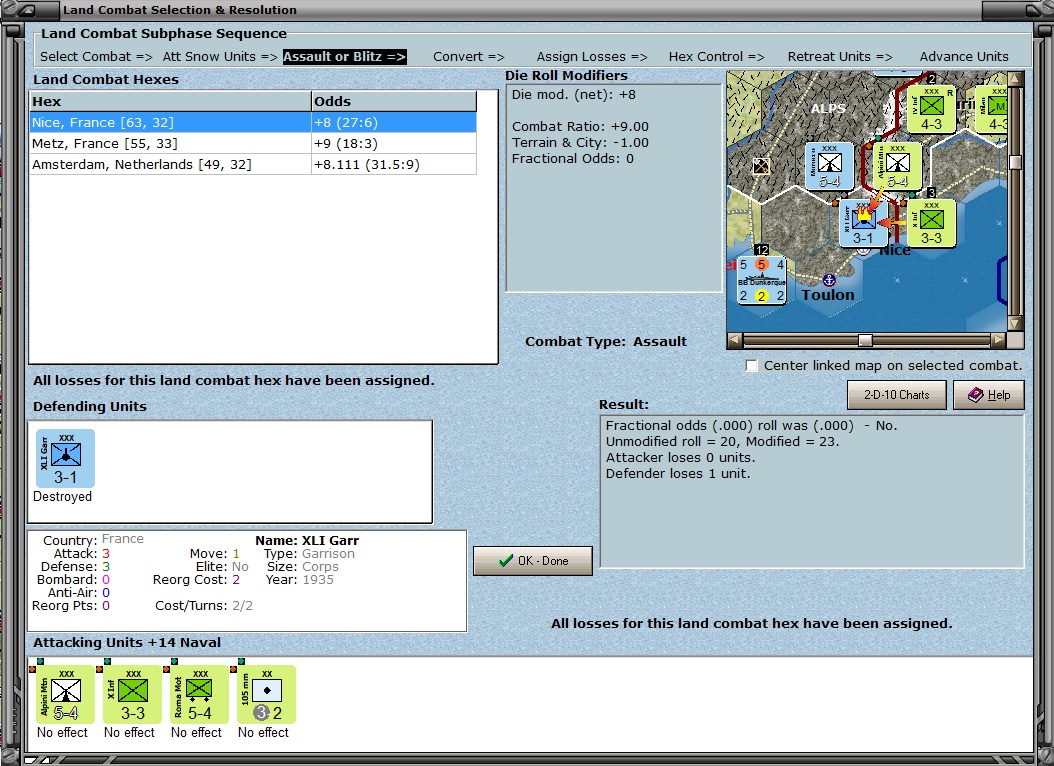Enable Center linked map on selected combat
This screenshot has height=766, width=1054.
pos(752,366)
